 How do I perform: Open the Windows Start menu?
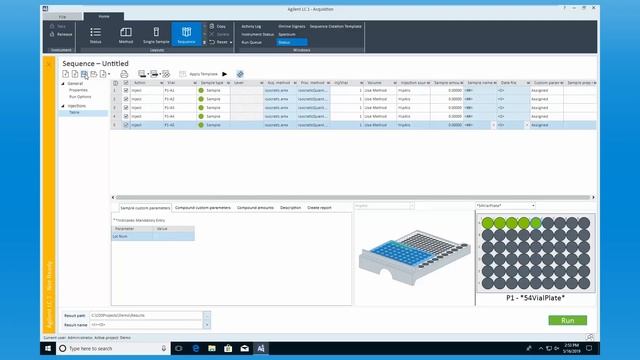pyautogui.click(x=48, y=349)
